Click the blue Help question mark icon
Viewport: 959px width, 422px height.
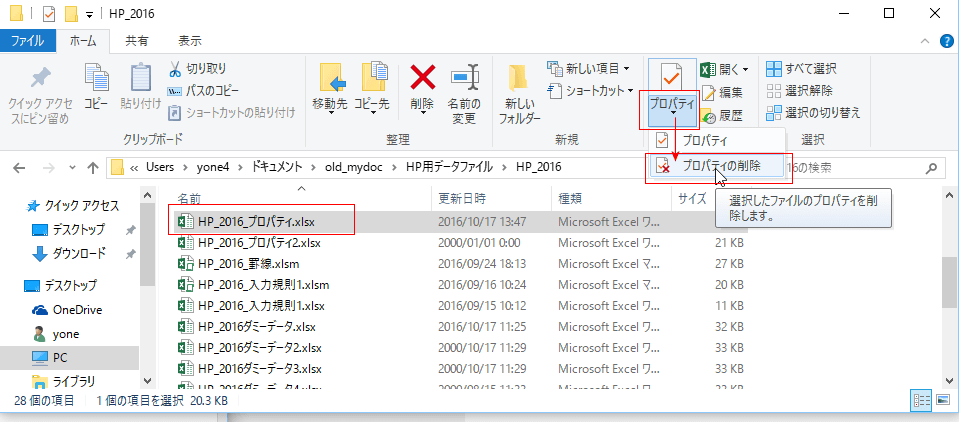[946, 41]
